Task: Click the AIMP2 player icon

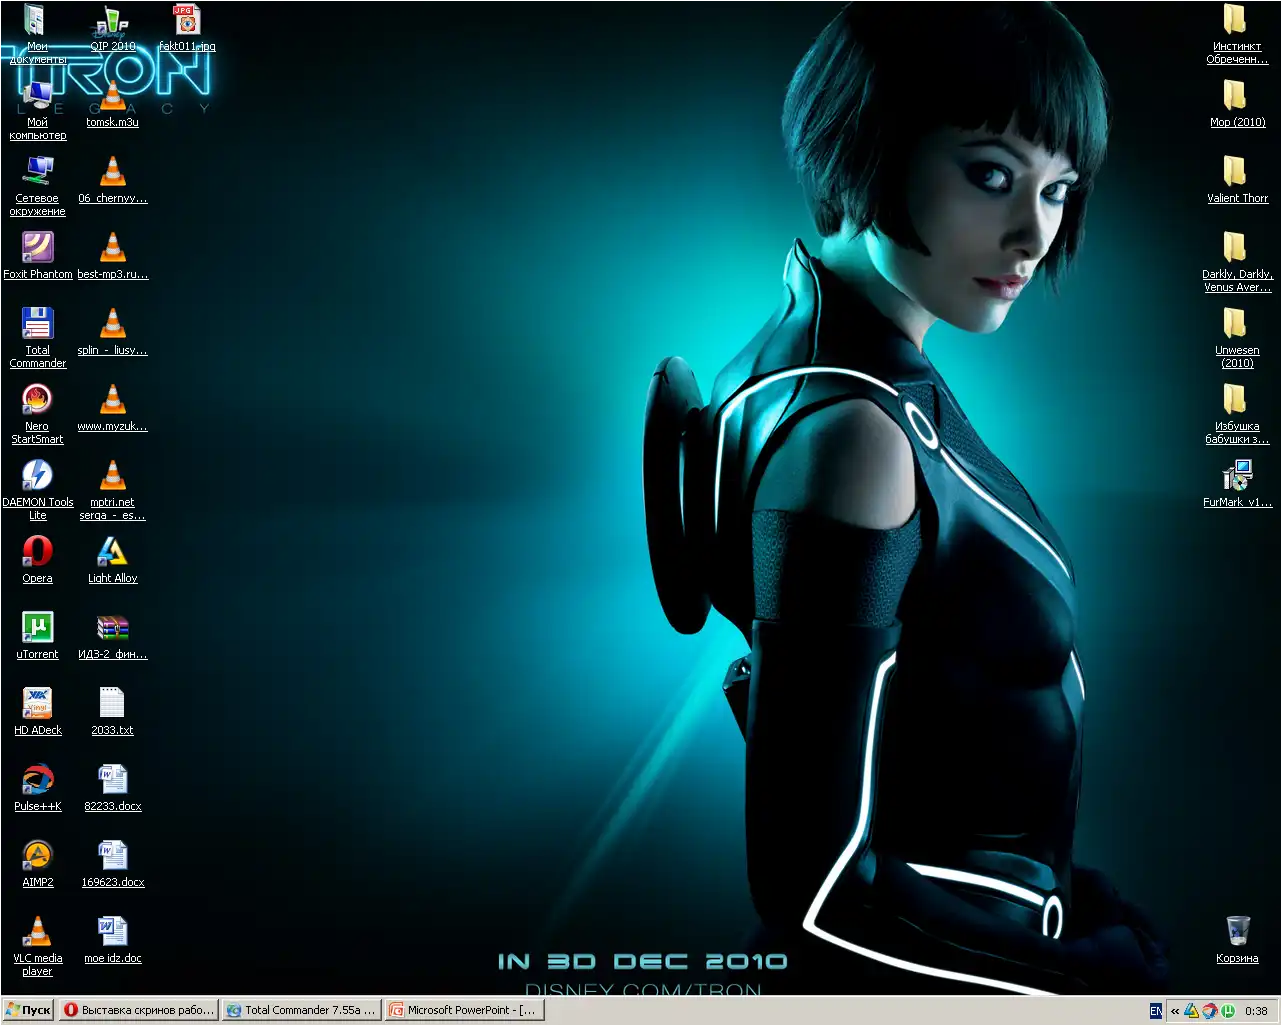Action: (37, 856)
